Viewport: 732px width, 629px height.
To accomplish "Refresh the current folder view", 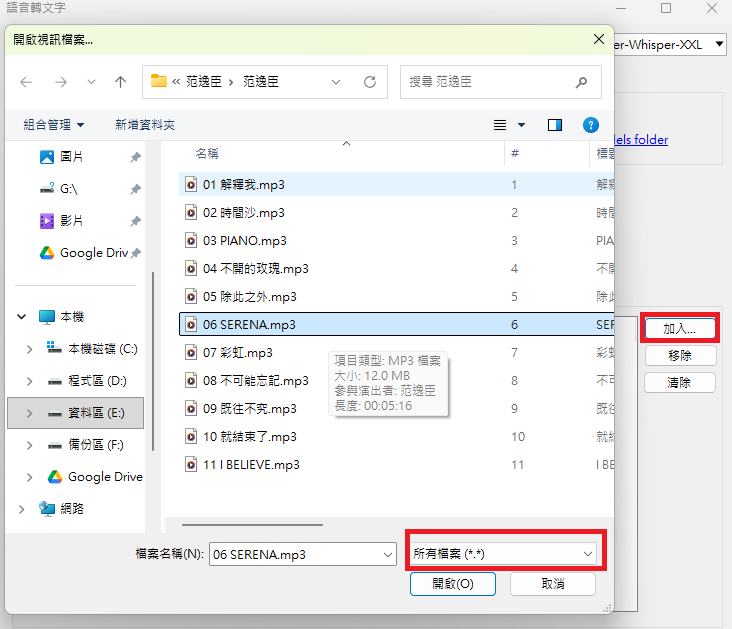I will (x=370, y=82).
